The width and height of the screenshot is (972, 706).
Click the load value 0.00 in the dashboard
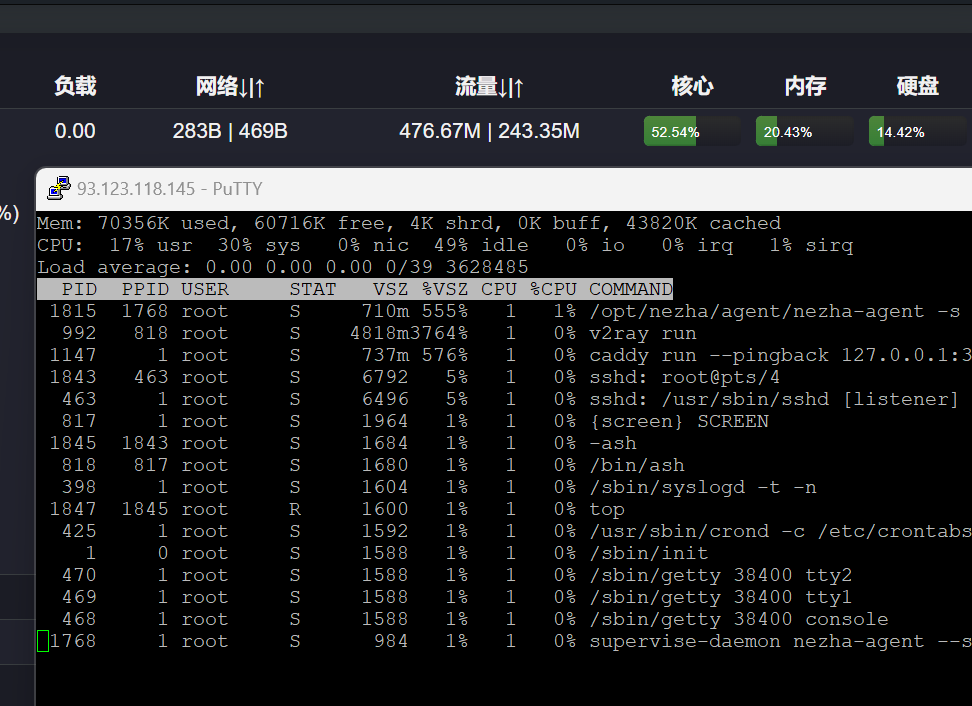click(75, 131)
